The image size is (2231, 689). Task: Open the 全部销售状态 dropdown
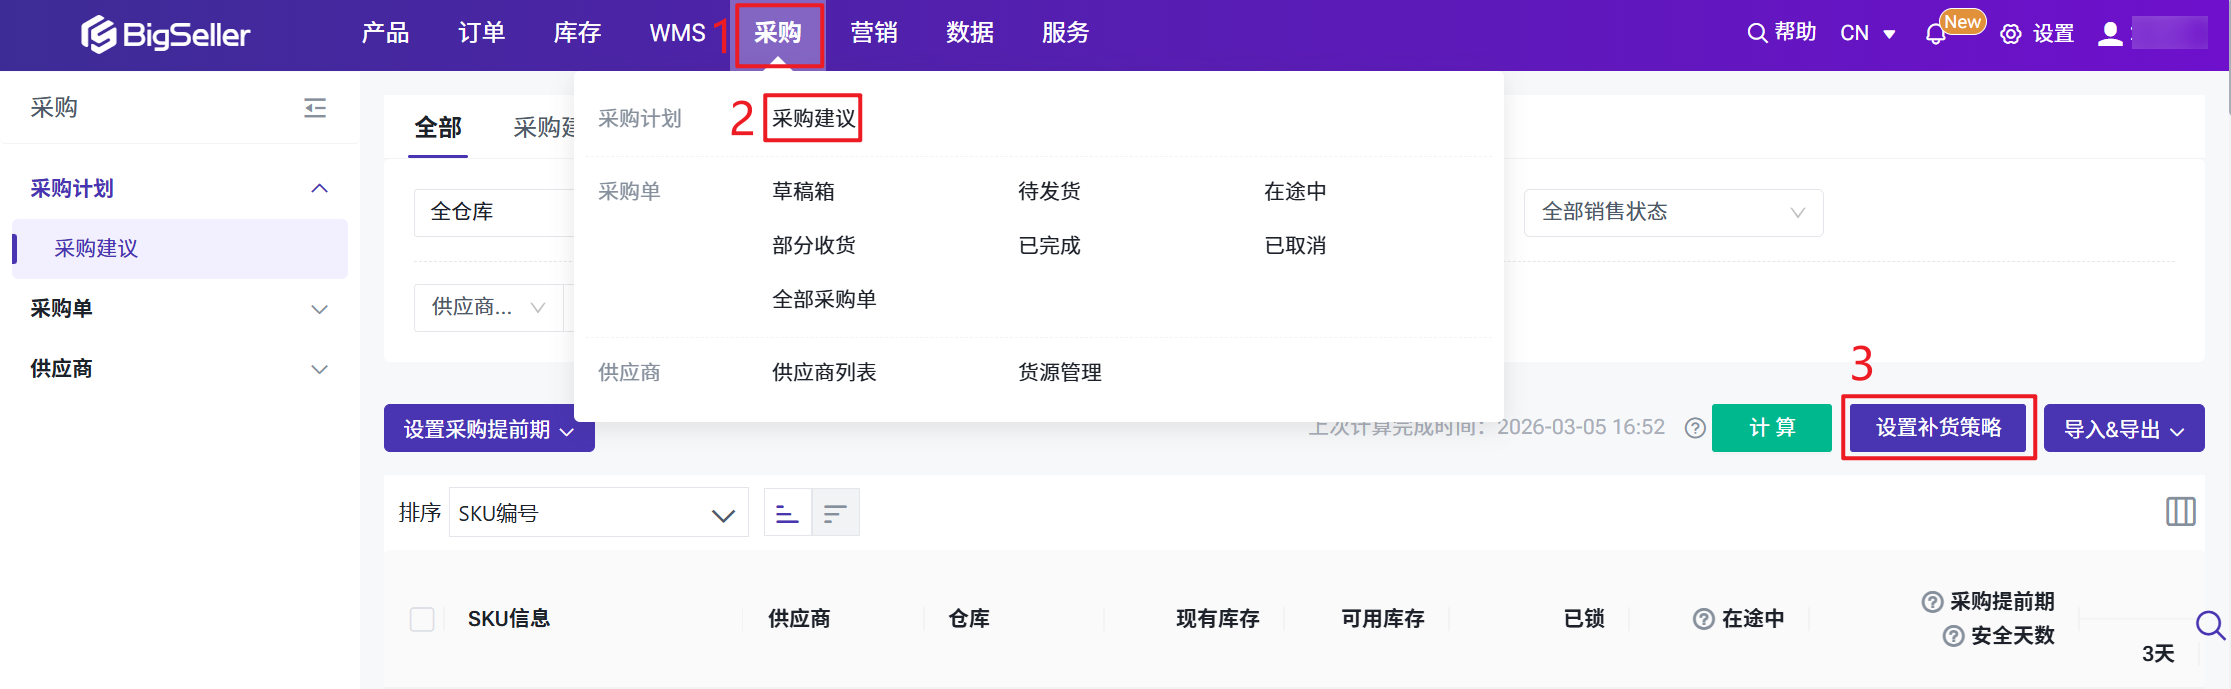pos(1673,212)
